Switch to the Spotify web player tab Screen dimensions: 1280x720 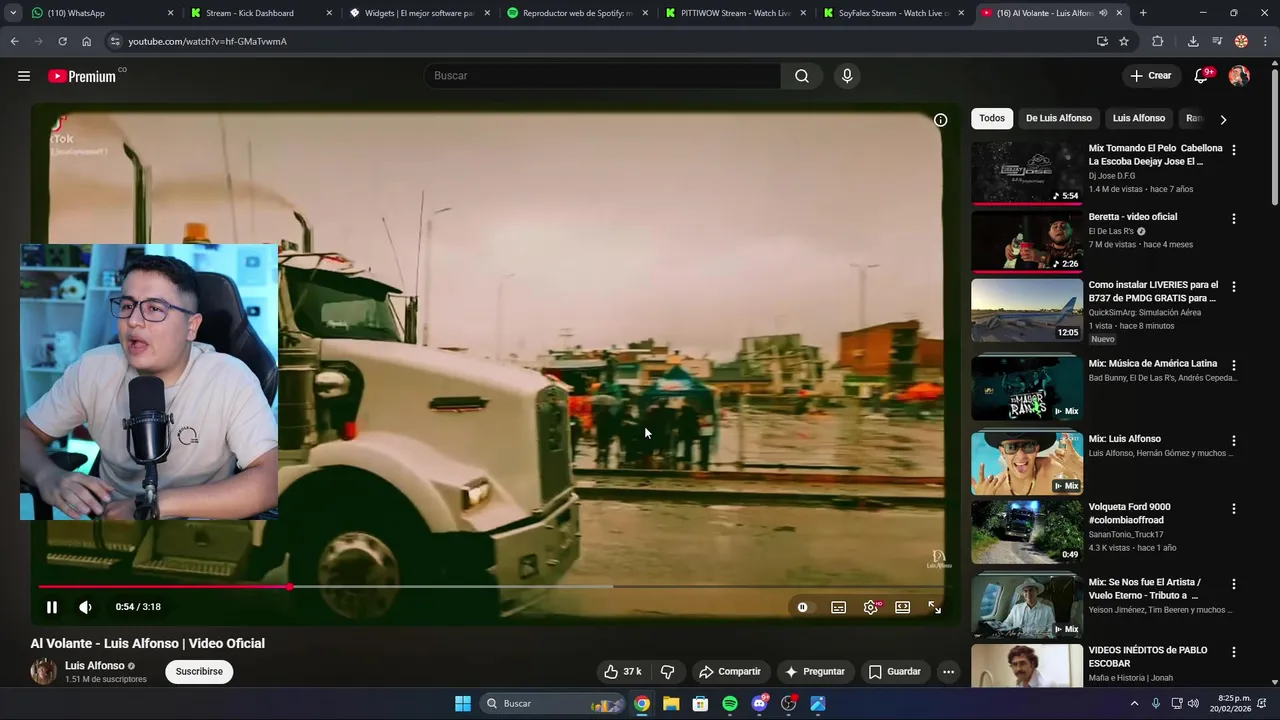[x=577, y=13]
